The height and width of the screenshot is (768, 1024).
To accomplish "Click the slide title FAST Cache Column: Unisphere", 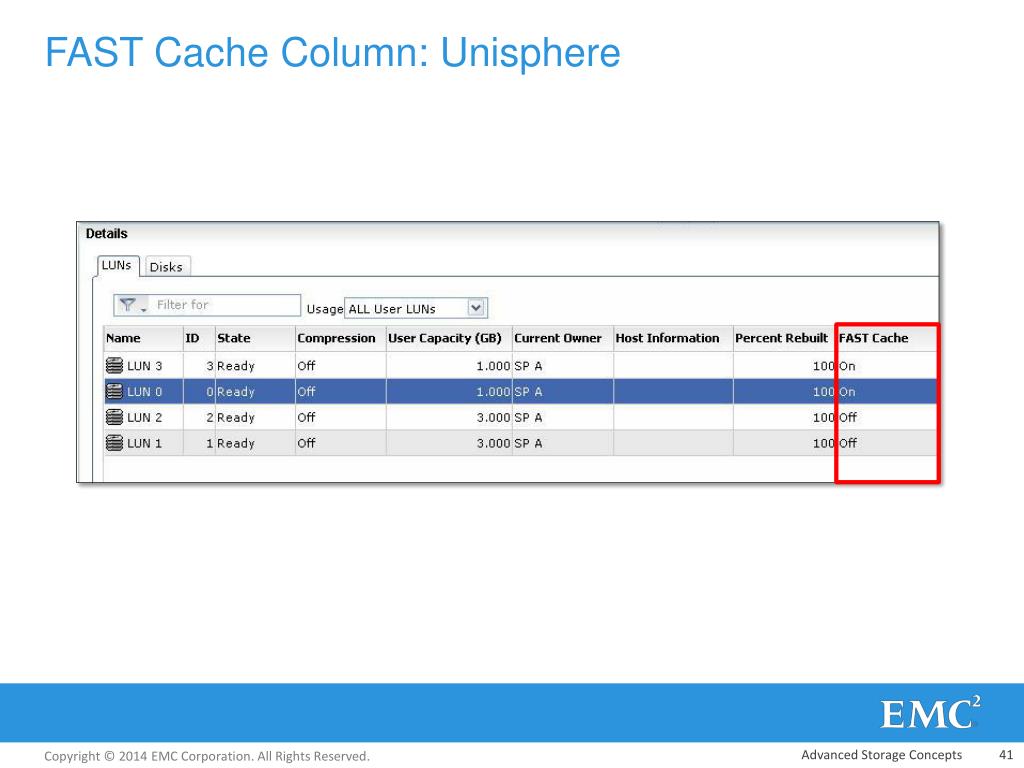I will click(332, 52).
